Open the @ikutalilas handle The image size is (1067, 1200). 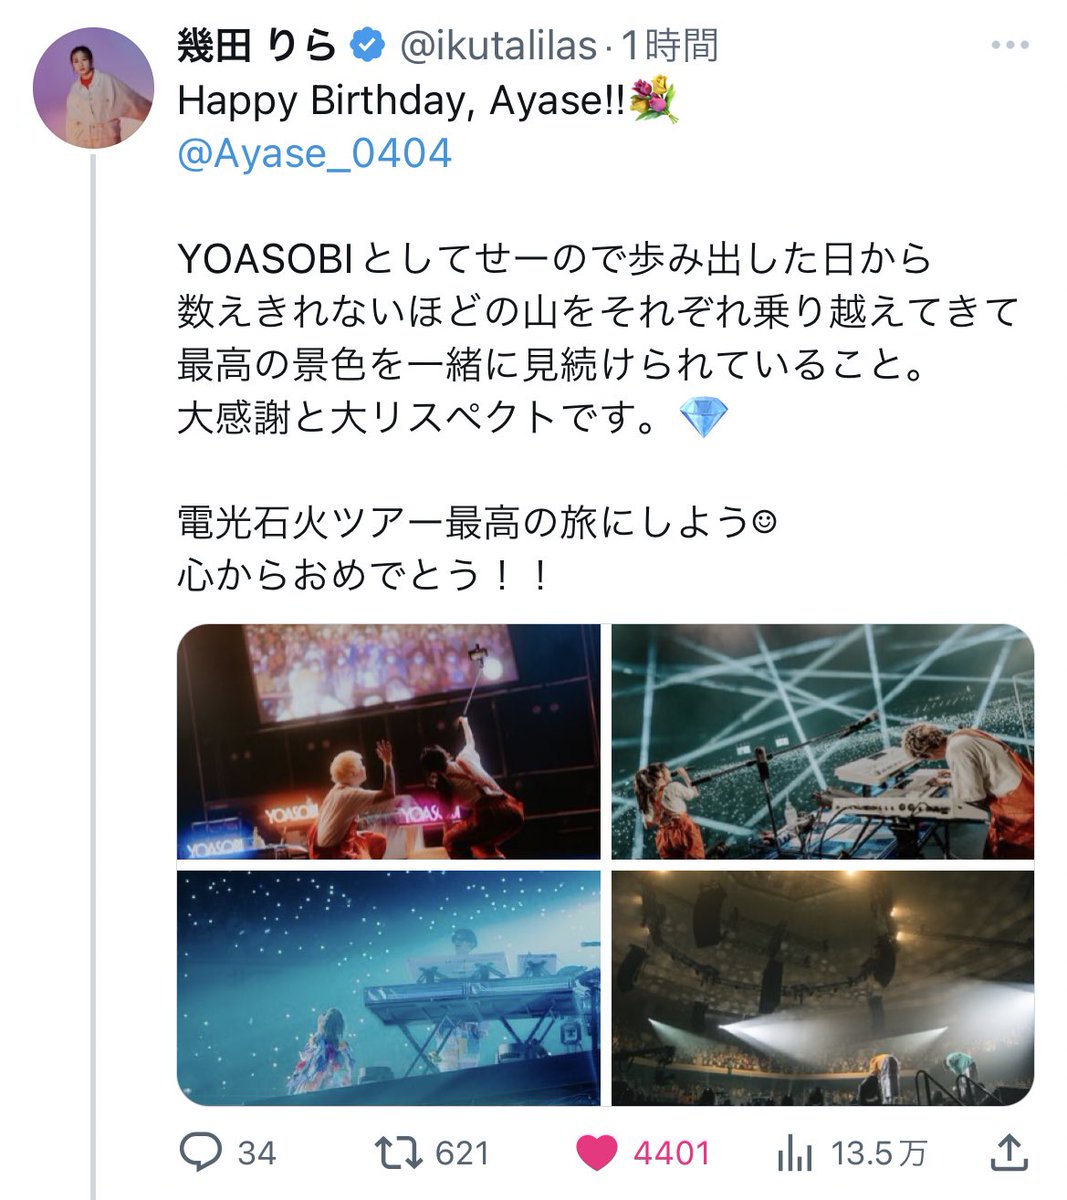coord(498,45)
